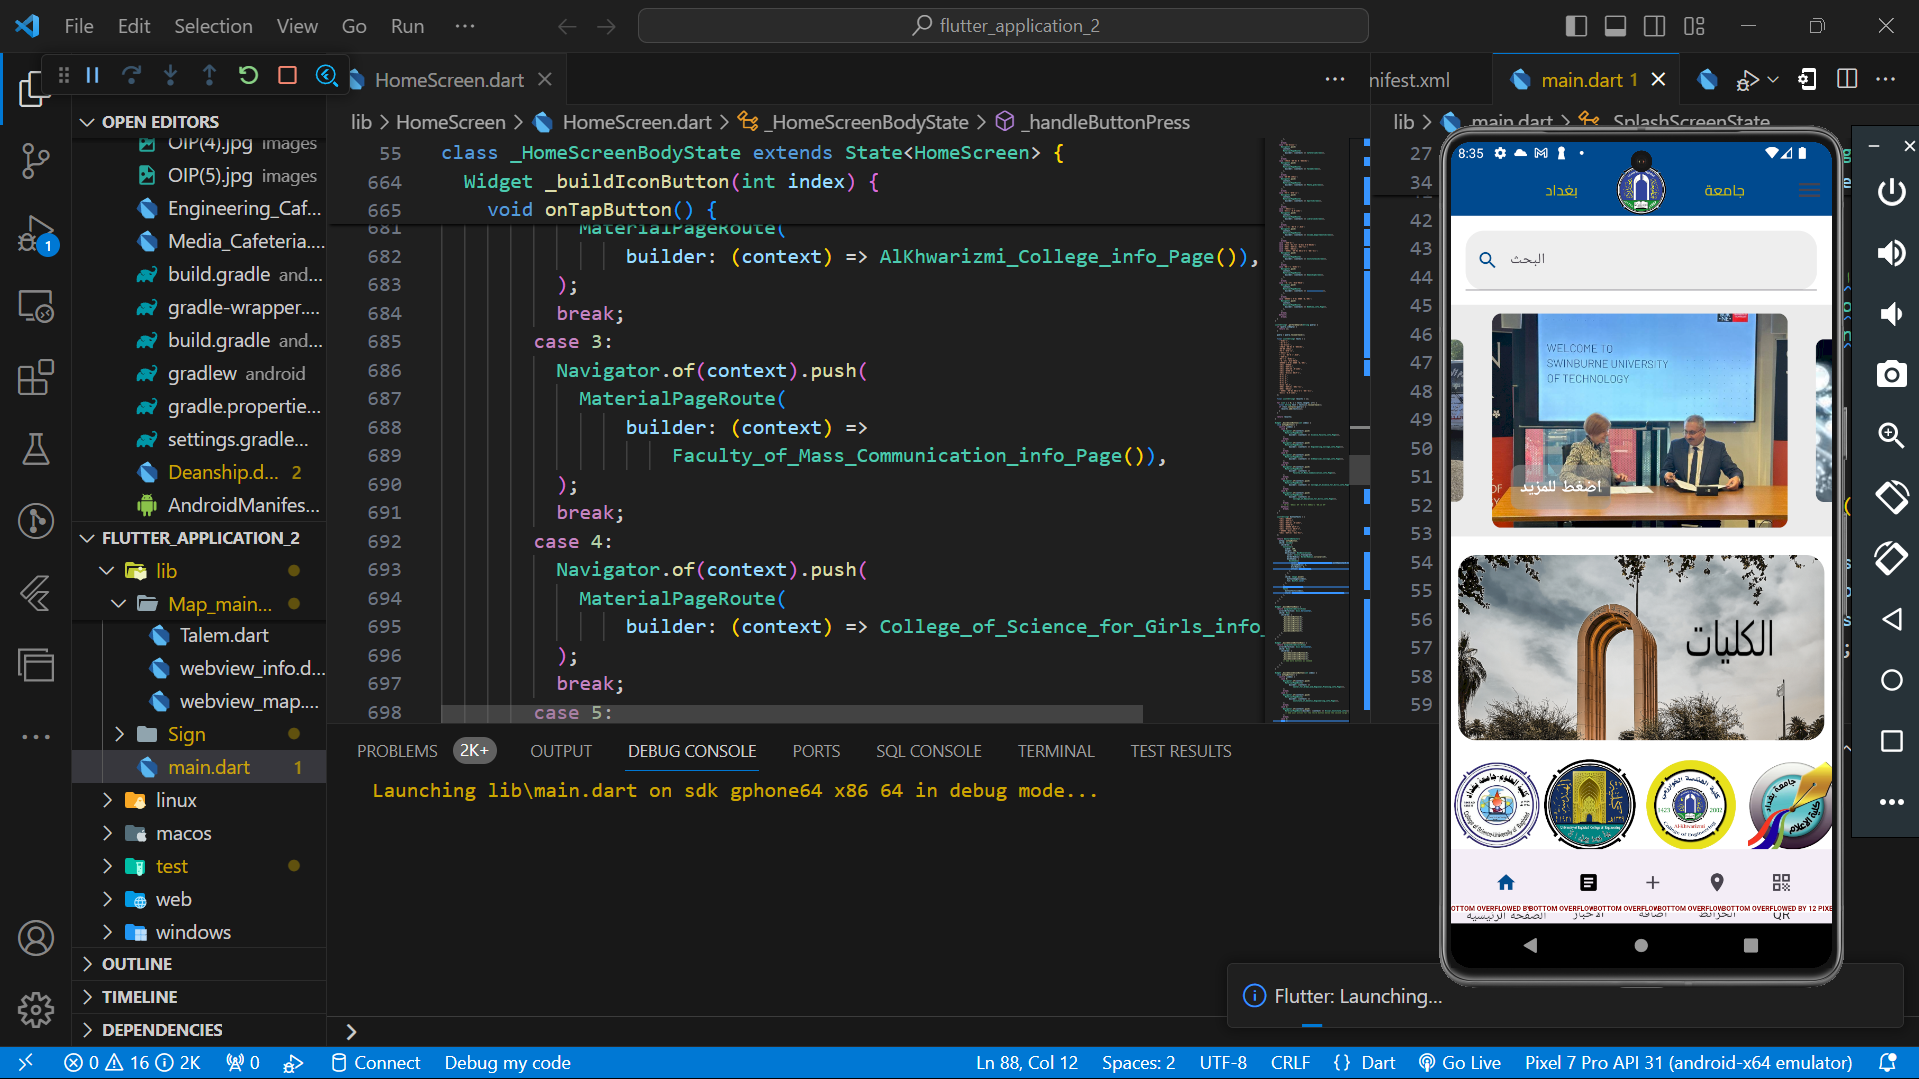
Task: Click the Dart language mode indicator
Action: coord(1377,1063)
